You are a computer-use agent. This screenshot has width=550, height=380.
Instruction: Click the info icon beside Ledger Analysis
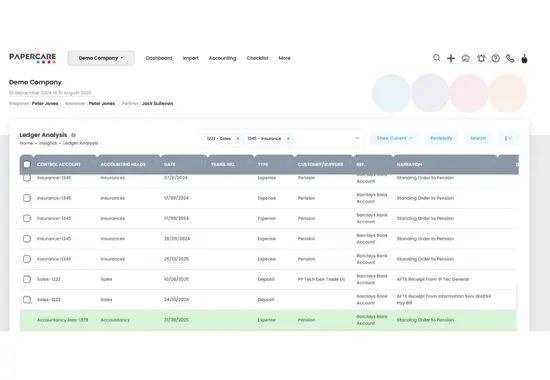click(73, 135)
